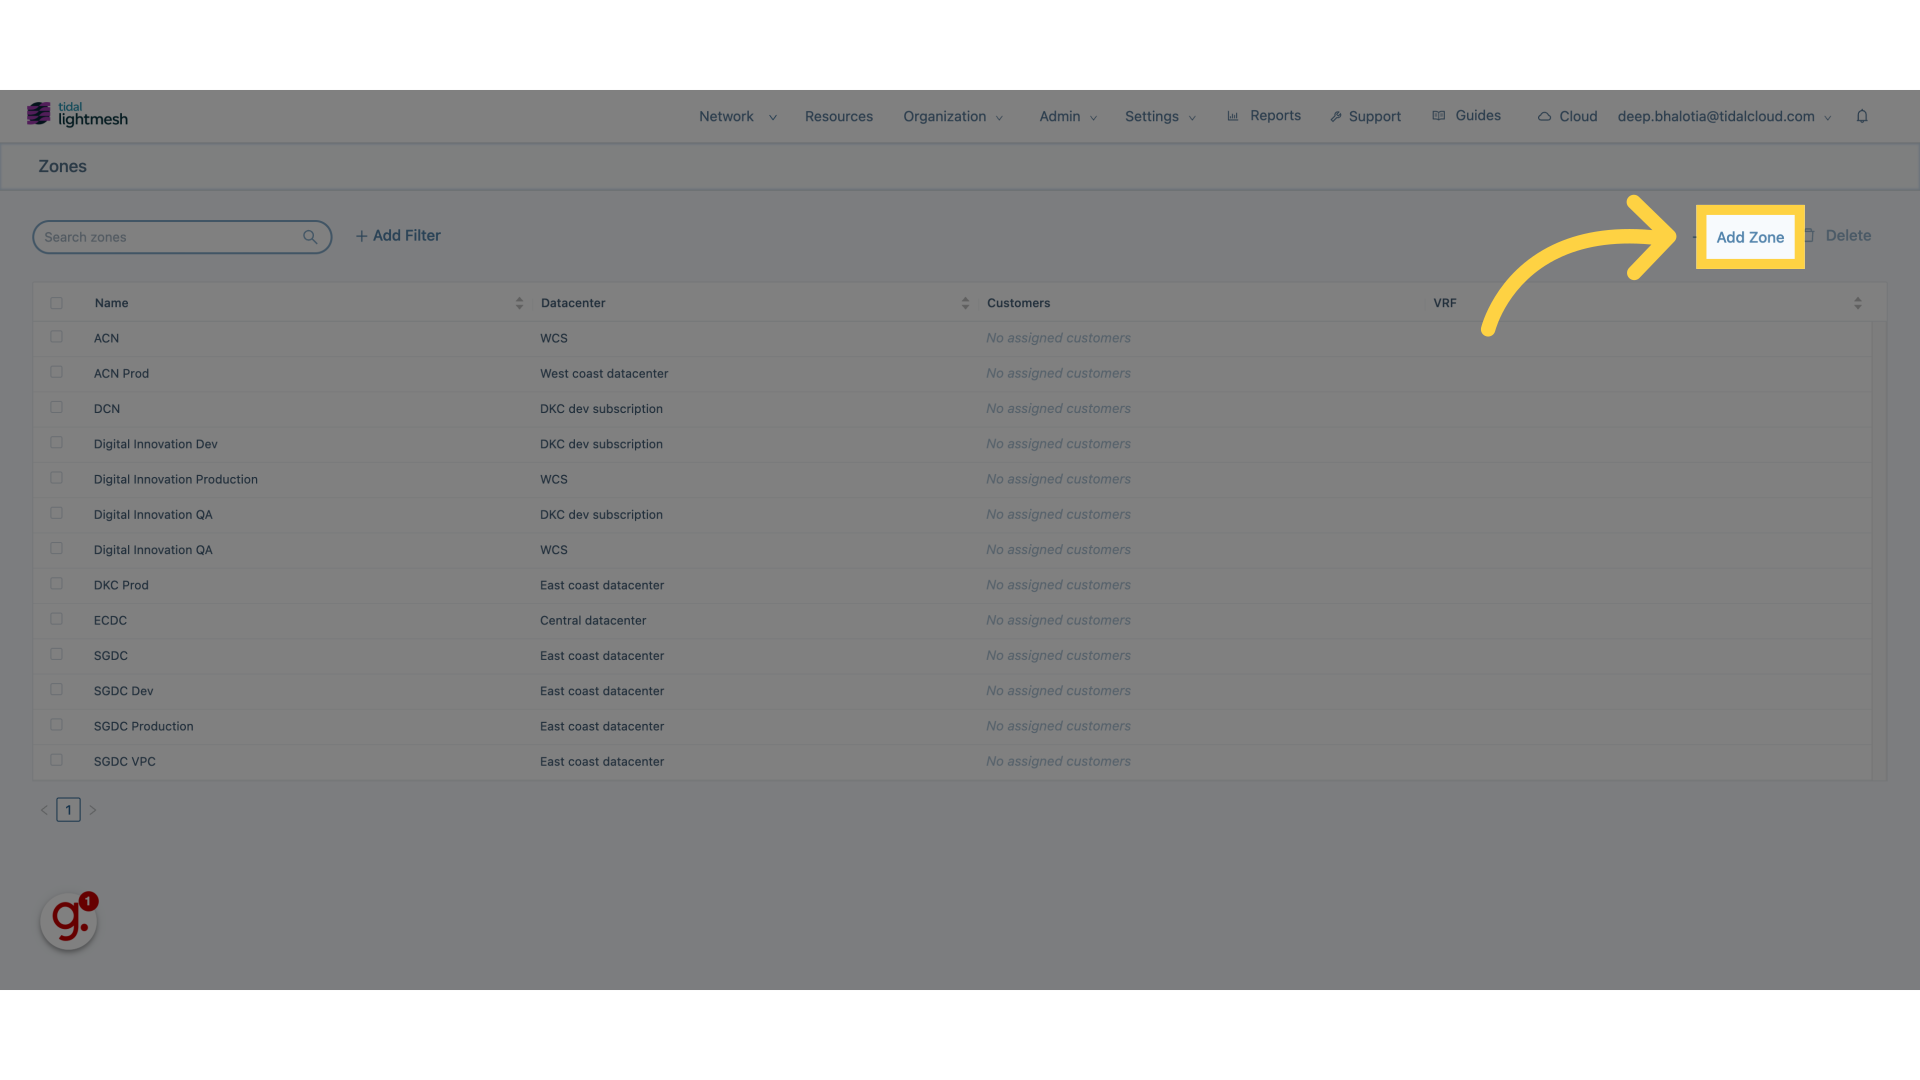Screen dimensions: 1920x1080
Task: Go to previous page arrow
Action: click(x=44, y=810)
